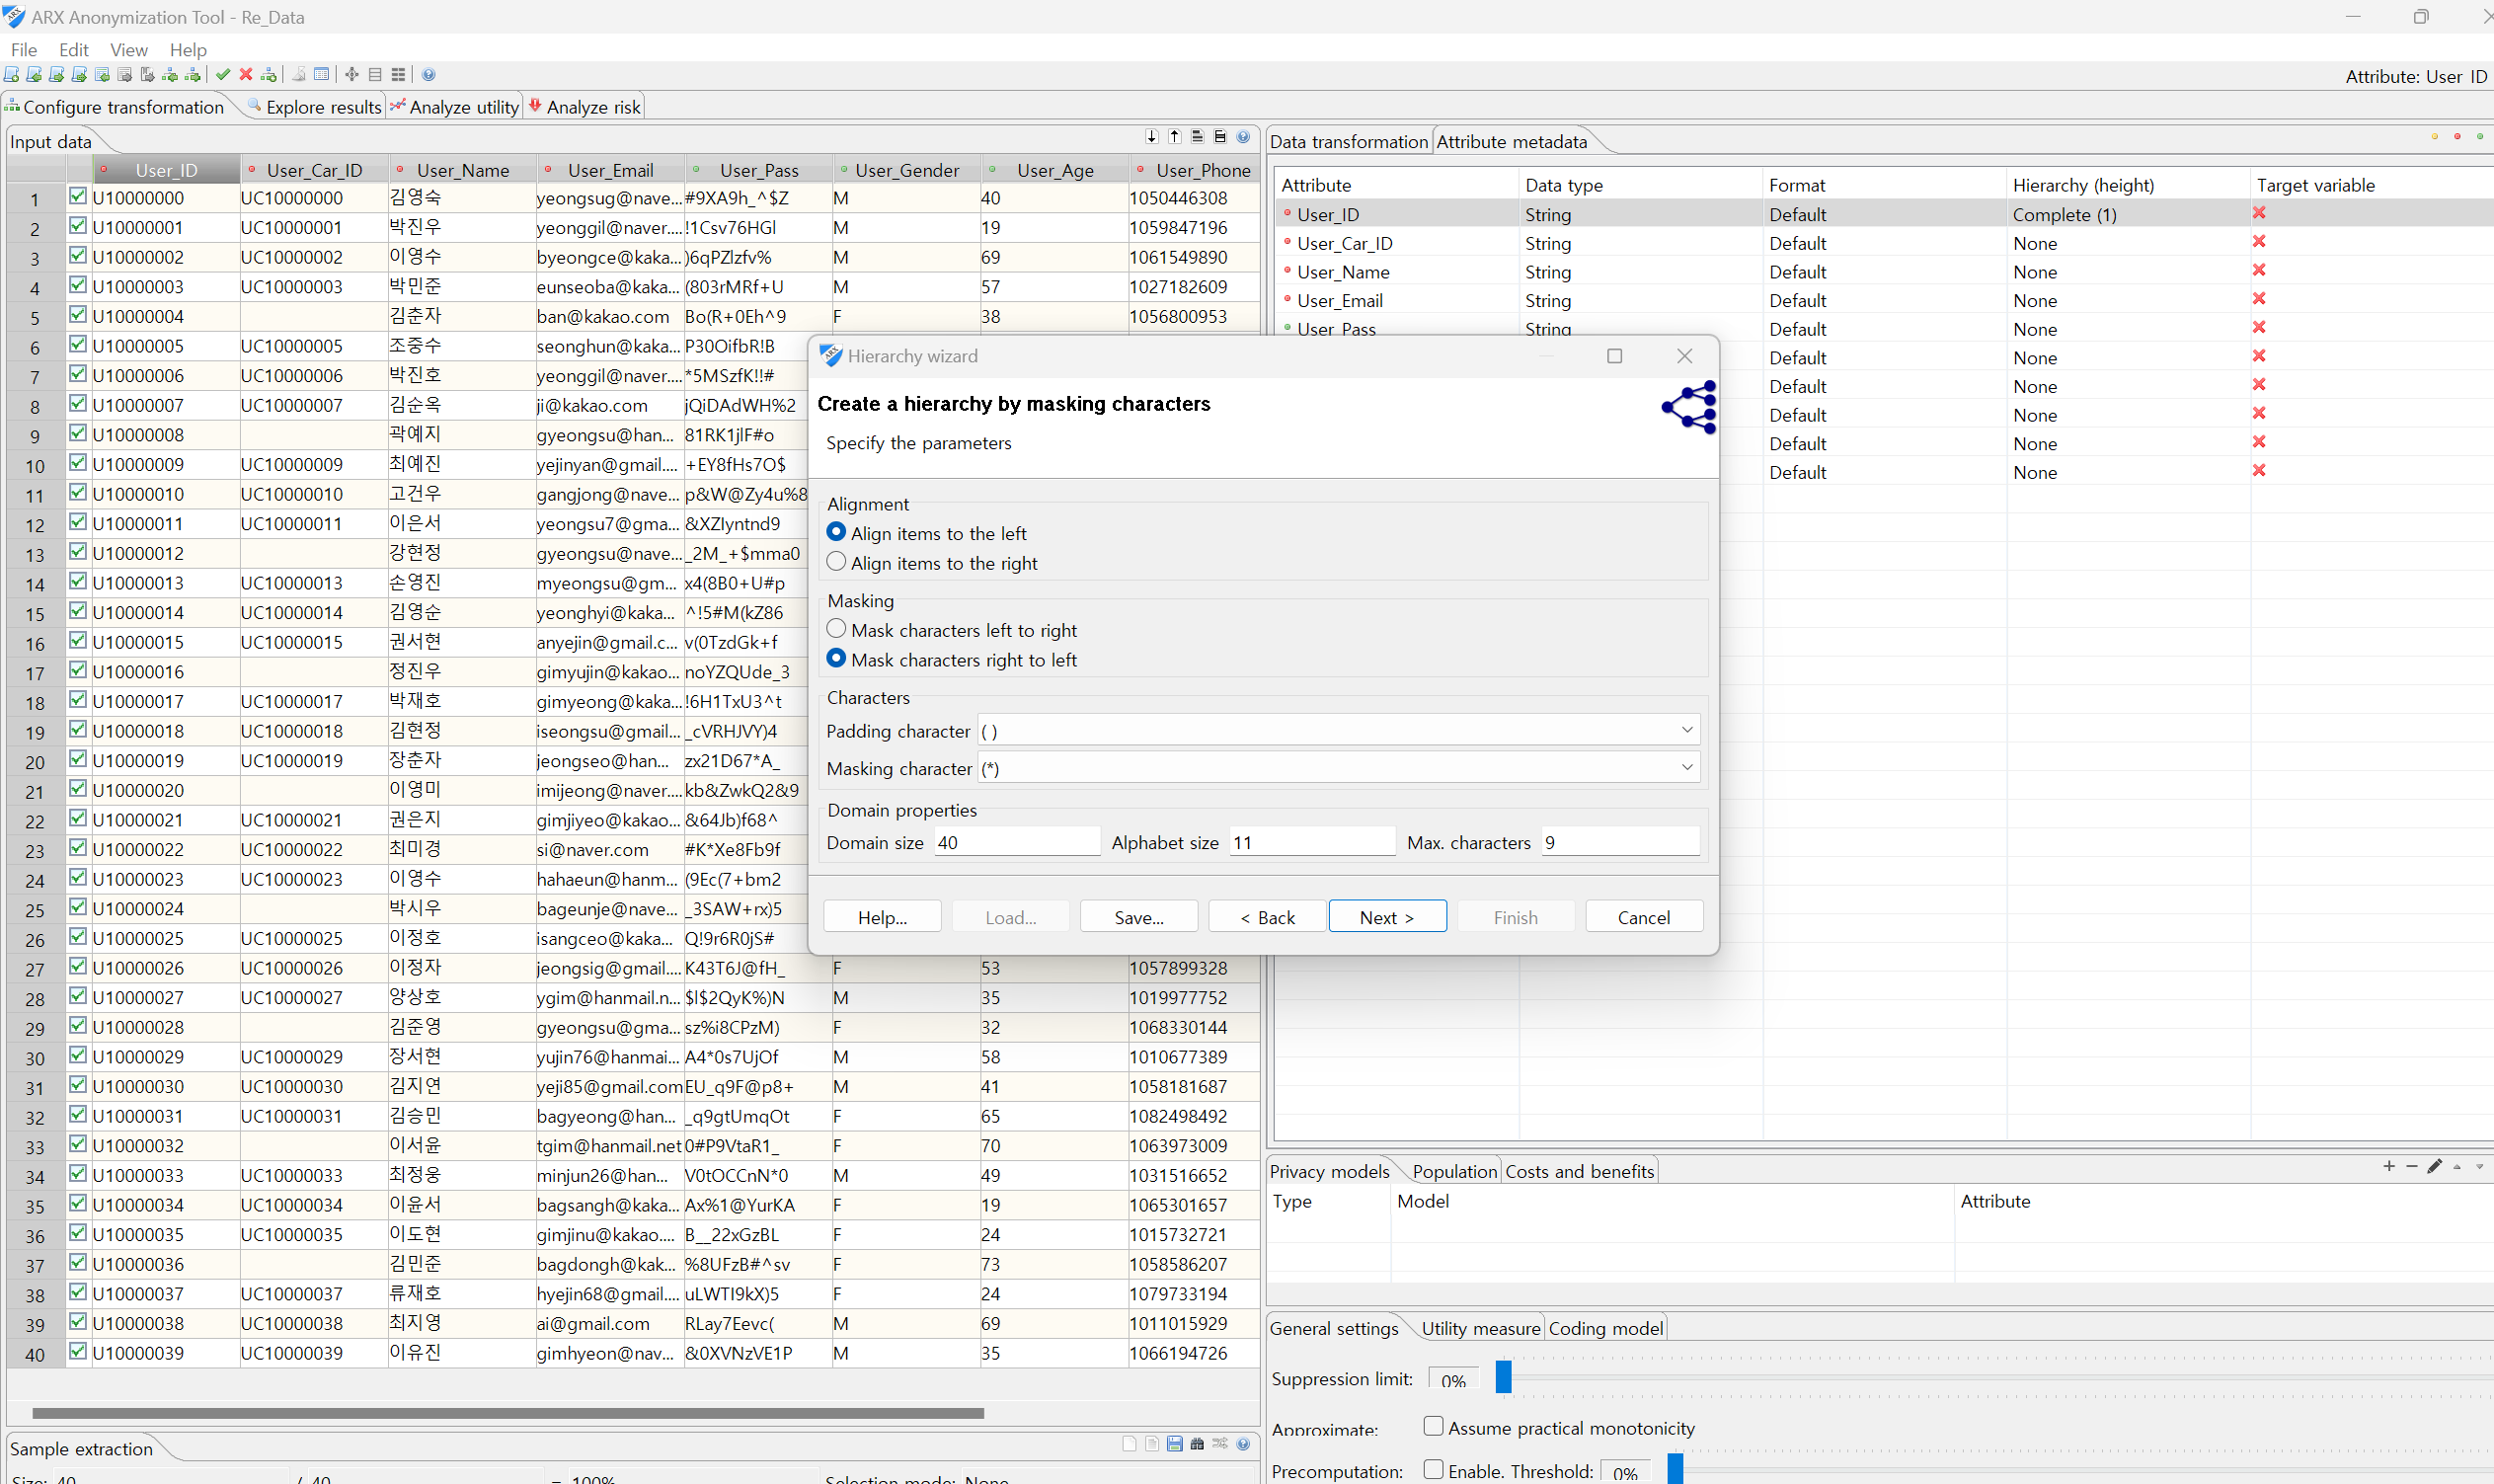Image resolution: width=2494 pixels, height=1484 pixels.
Task: Click sort descending arrow icon in Input data
Action: tap(1152, 137)
